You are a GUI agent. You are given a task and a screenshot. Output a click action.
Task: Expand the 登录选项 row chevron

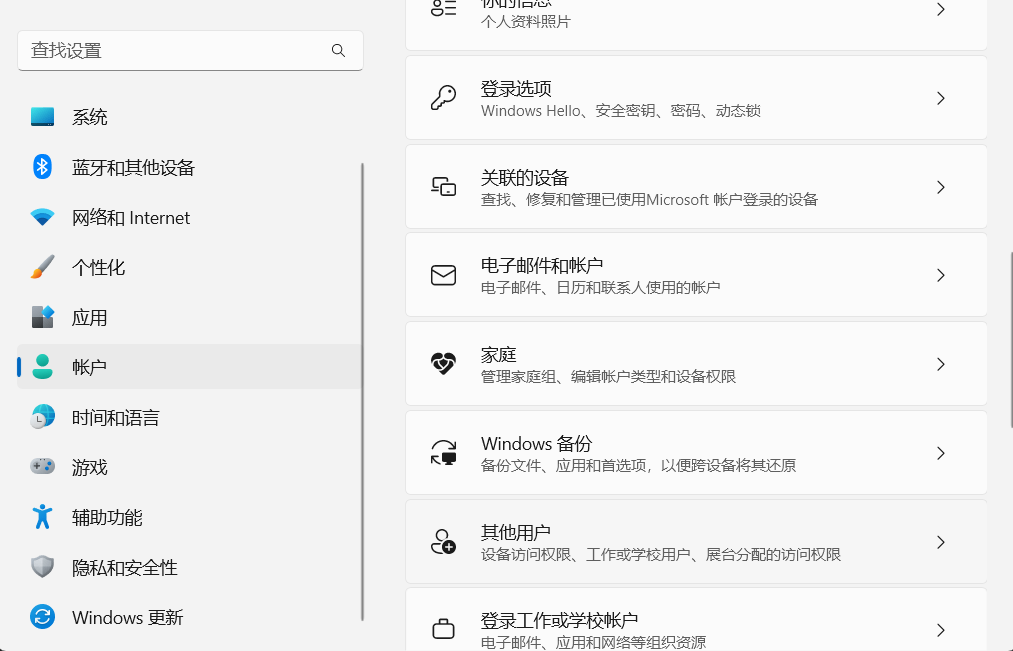(x=940, y=97)
